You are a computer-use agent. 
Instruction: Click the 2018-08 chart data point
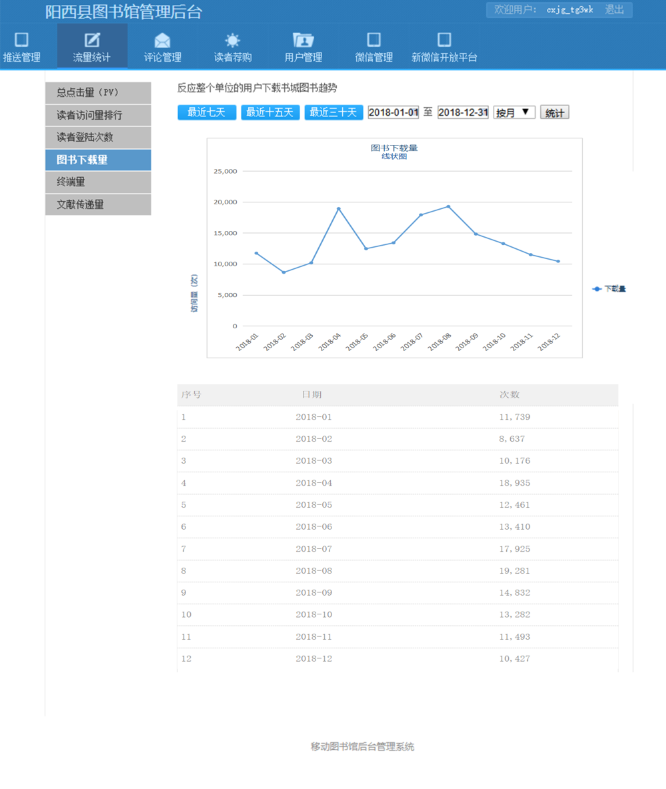(x=449, y=206)
